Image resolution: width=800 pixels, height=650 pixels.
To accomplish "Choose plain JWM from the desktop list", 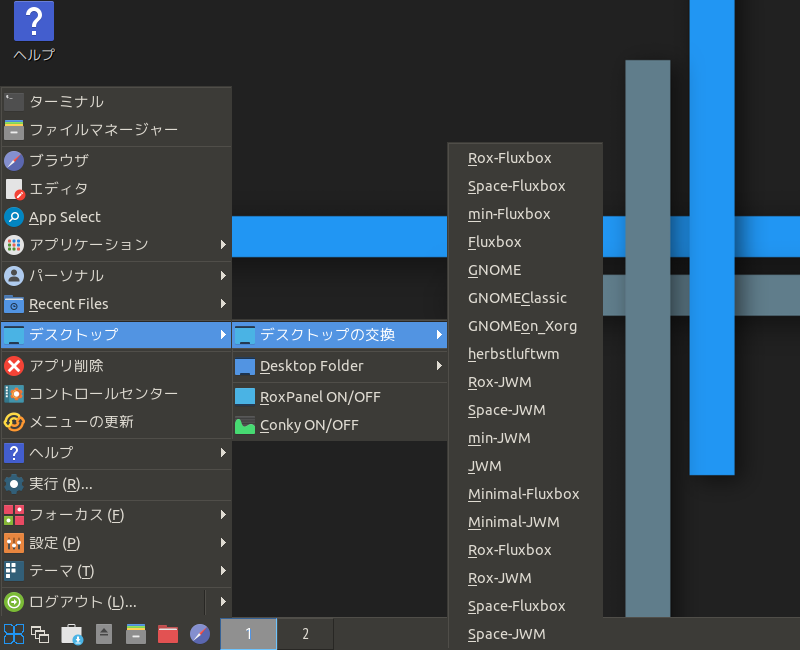I will coord(525,466).
